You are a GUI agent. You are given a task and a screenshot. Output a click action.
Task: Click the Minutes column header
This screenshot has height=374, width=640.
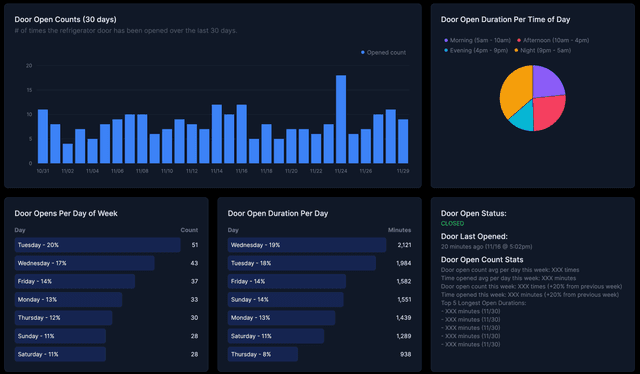pos(400,230)
